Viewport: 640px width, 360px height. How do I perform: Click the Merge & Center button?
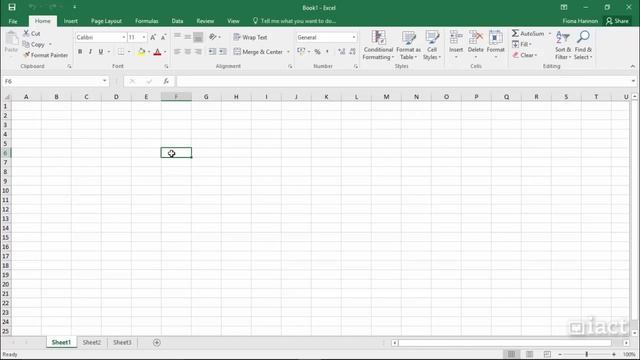coord(258,52)
